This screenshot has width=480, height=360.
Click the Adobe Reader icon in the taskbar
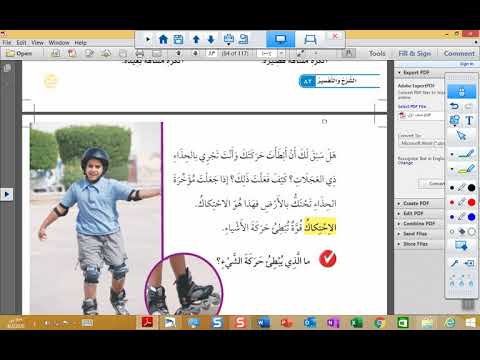coord(147,322)
